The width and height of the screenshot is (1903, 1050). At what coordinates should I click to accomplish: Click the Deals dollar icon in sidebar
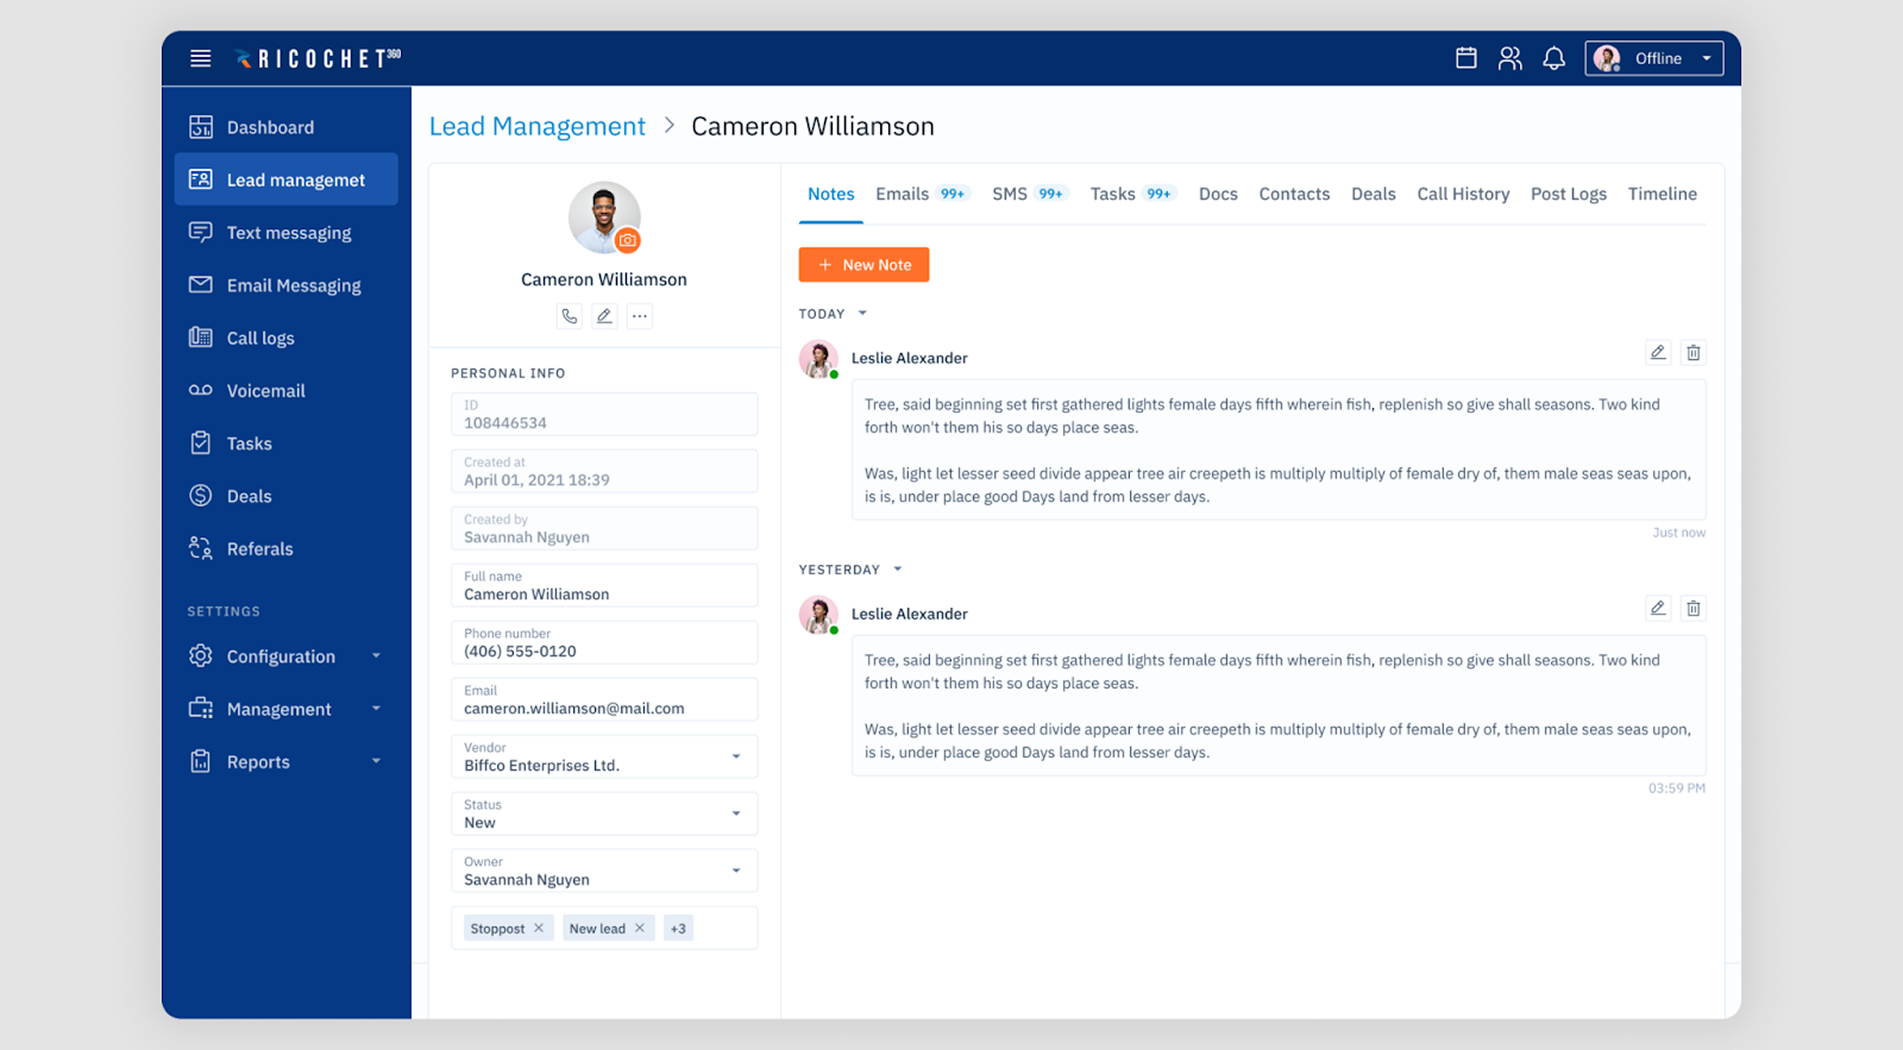[201, 495]
